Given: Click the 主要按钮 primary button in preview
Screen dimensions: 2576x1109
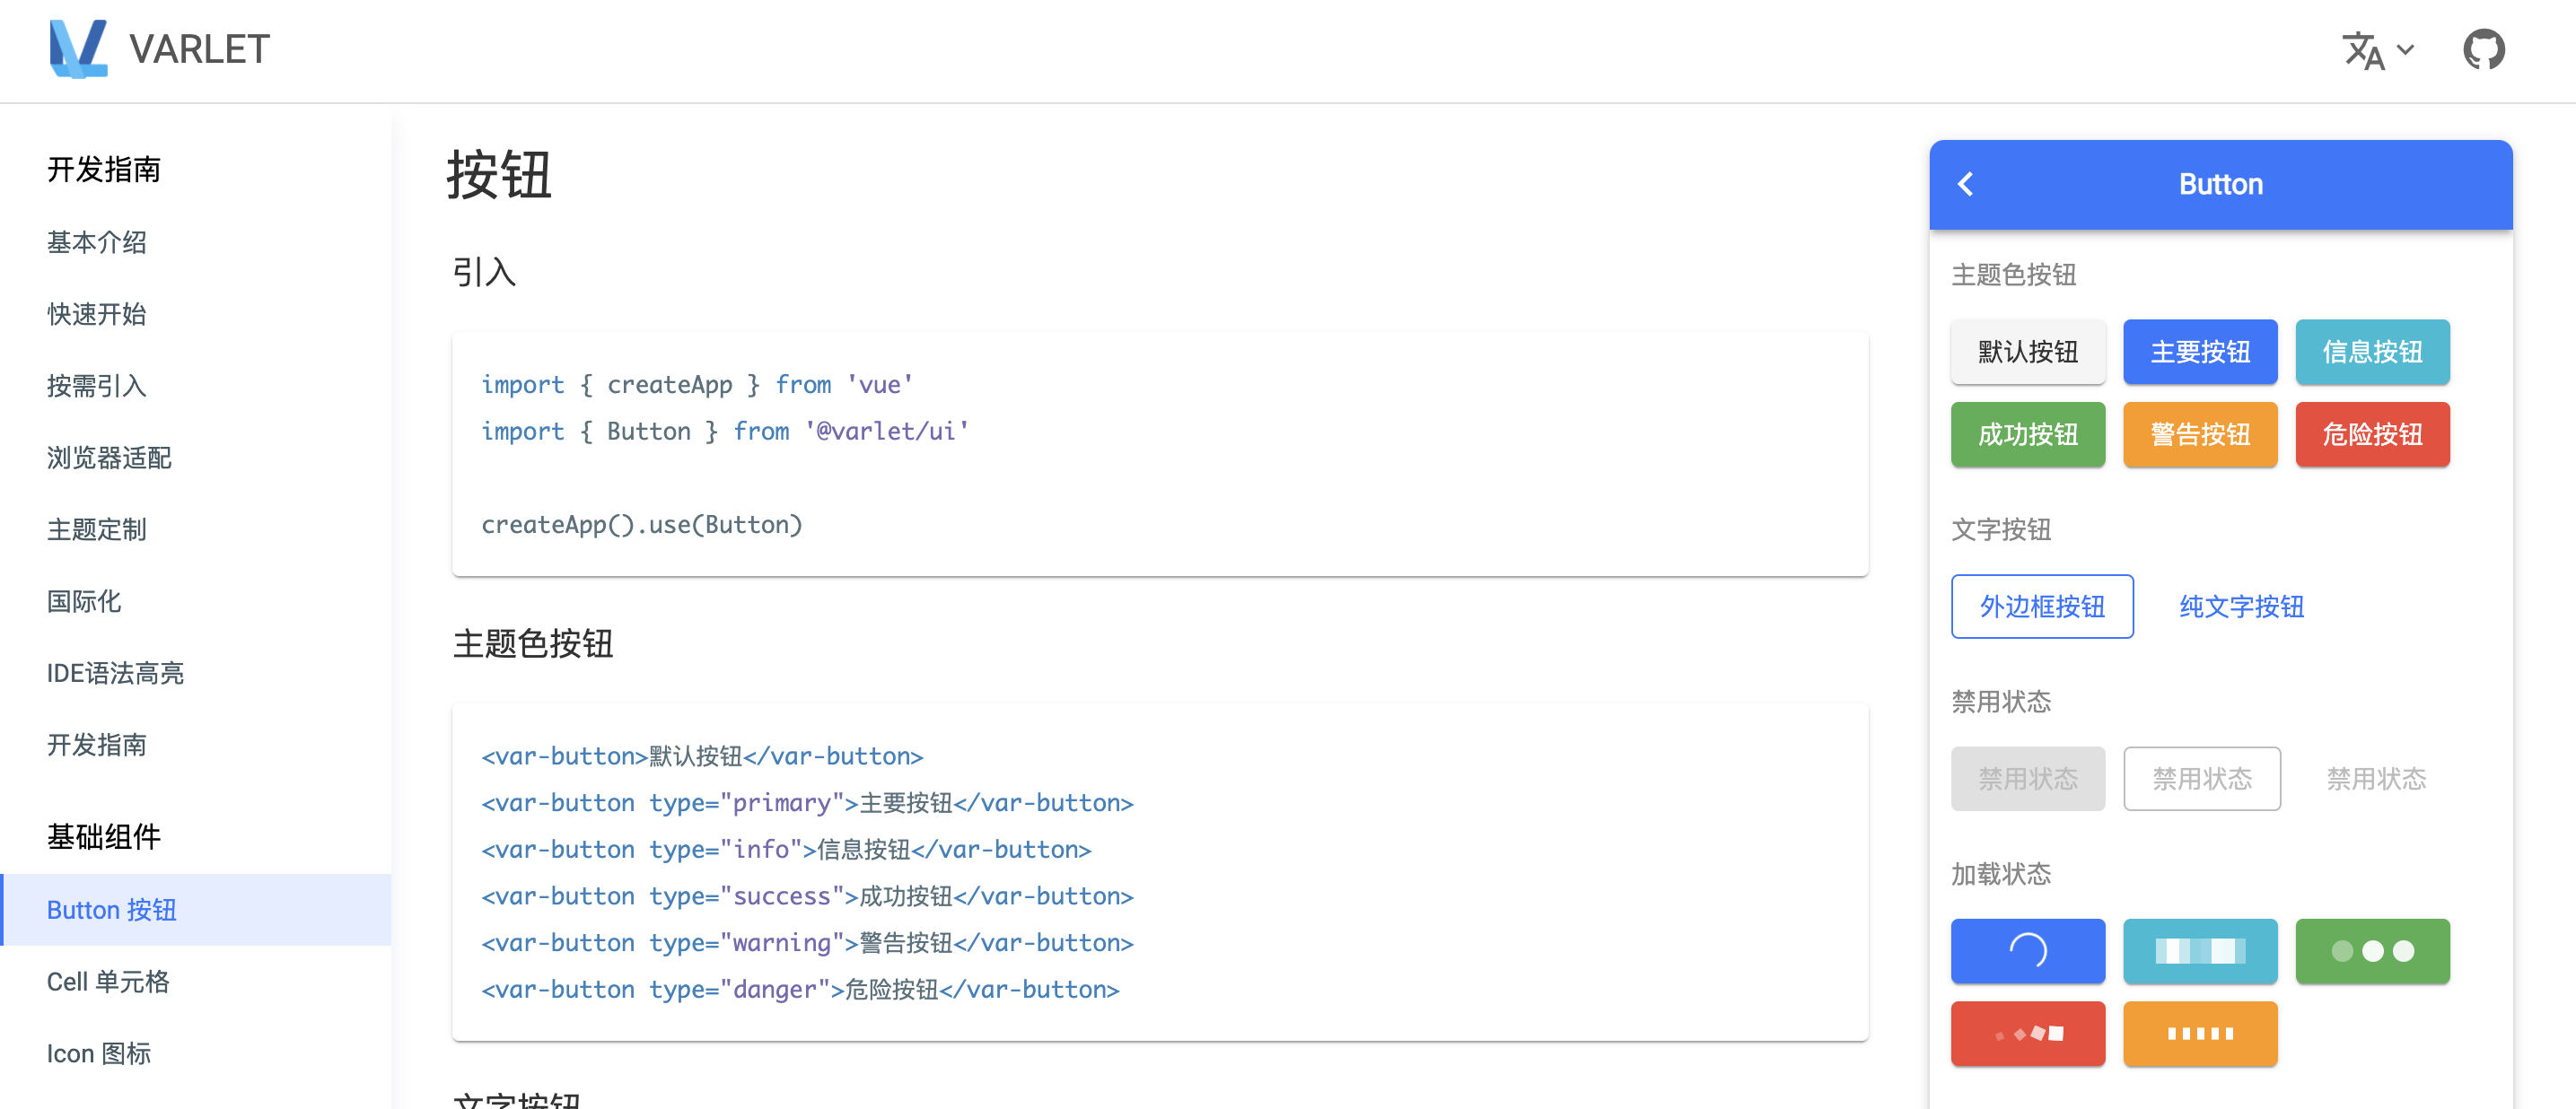Looking at the screenshot, I should pyautogui.click(x=2200, y=352).
